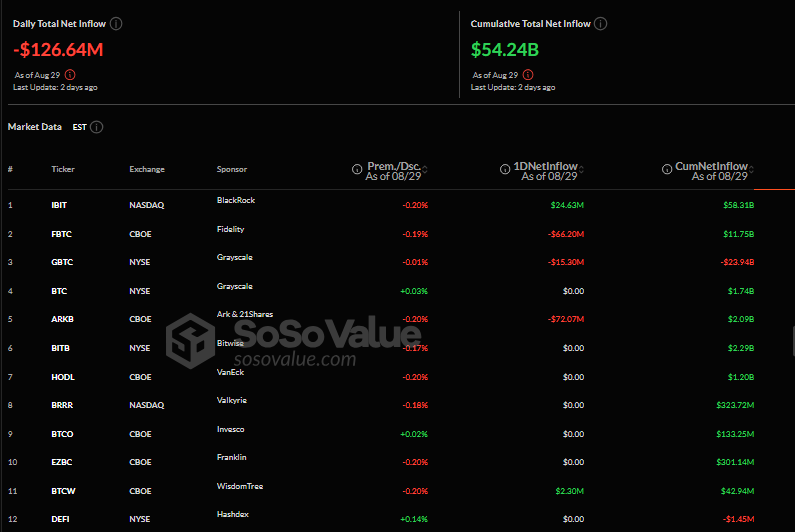Click BTCO's +0.02% premium value
The width and height of the screenshot is (795, 532).
(414, 434)
